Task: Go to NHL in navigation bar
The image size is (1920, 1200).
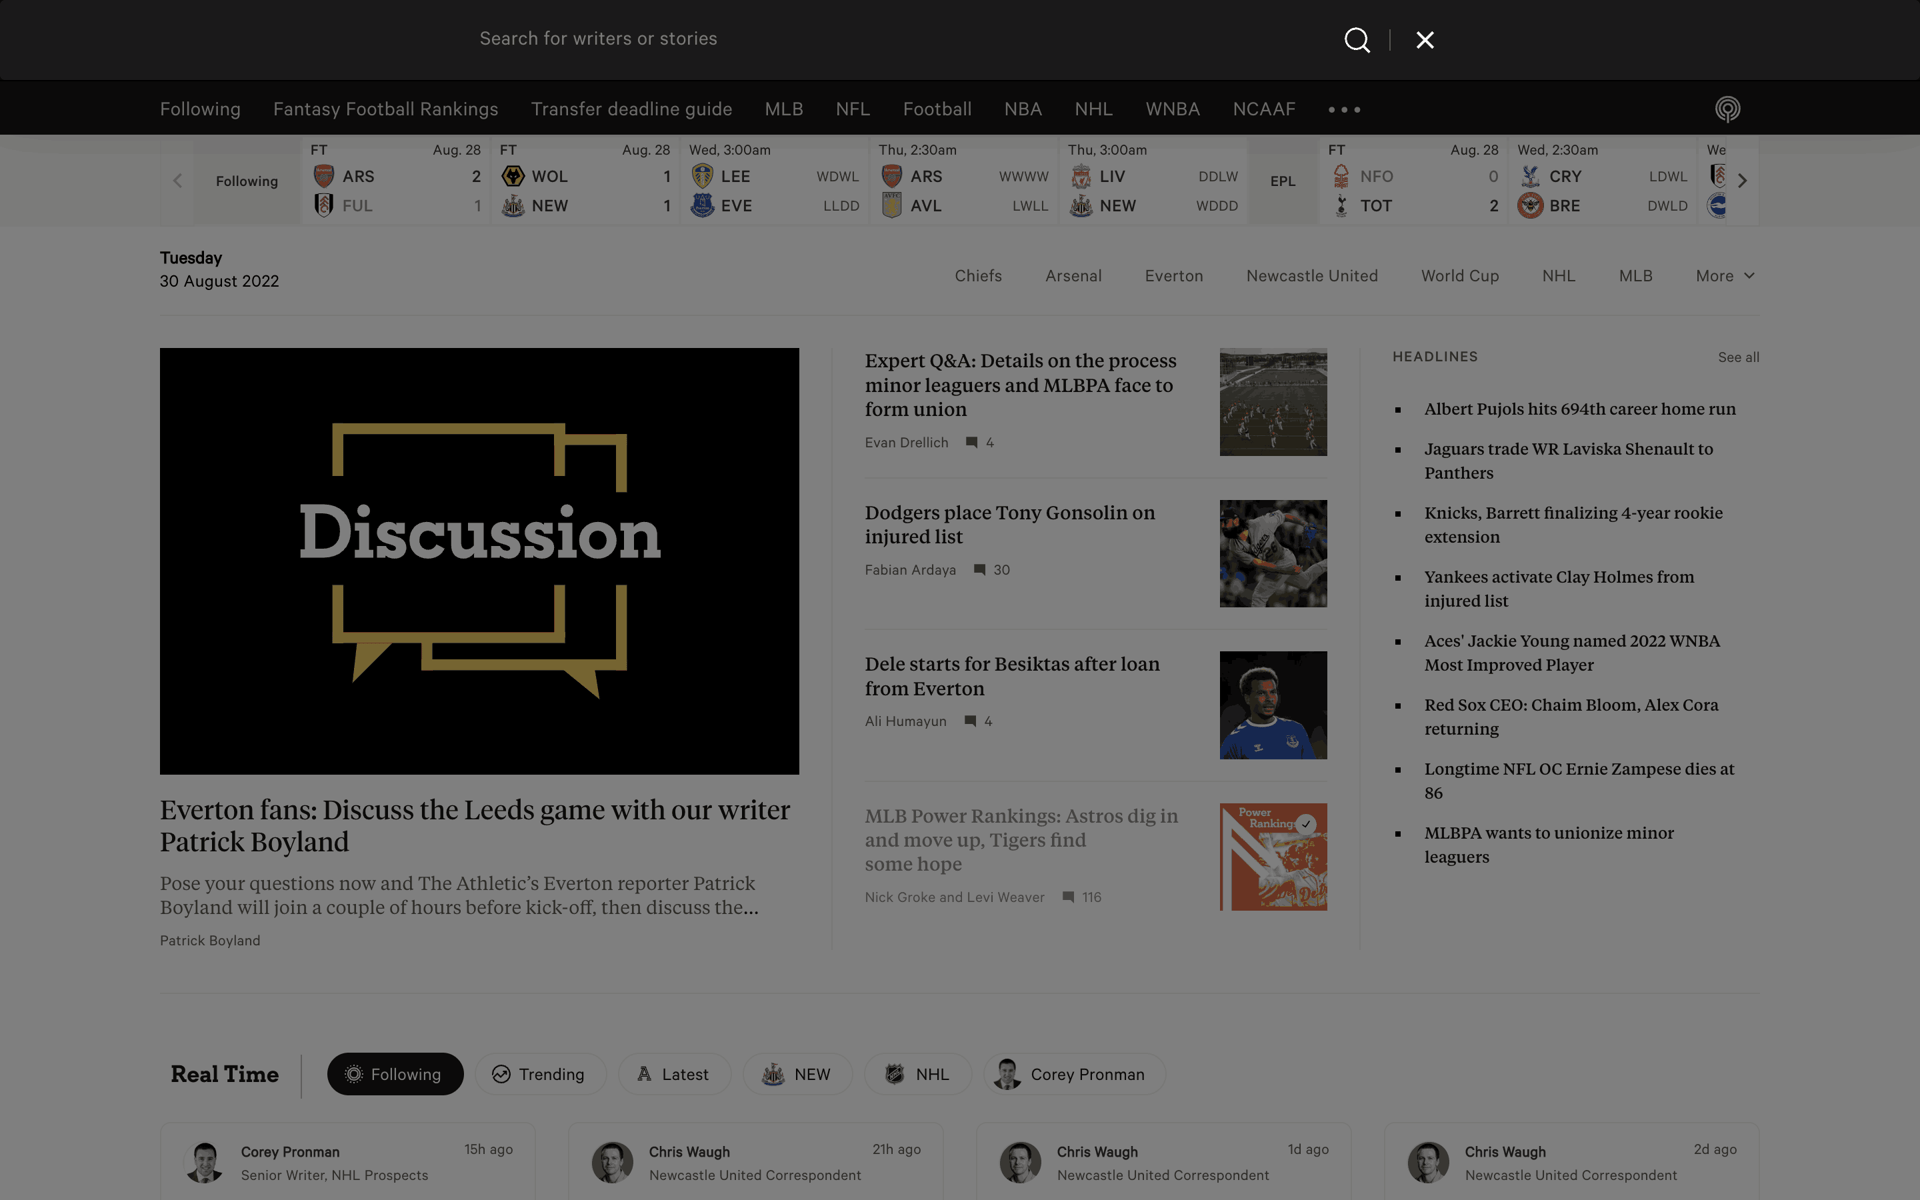Action: coord(1094,109)
